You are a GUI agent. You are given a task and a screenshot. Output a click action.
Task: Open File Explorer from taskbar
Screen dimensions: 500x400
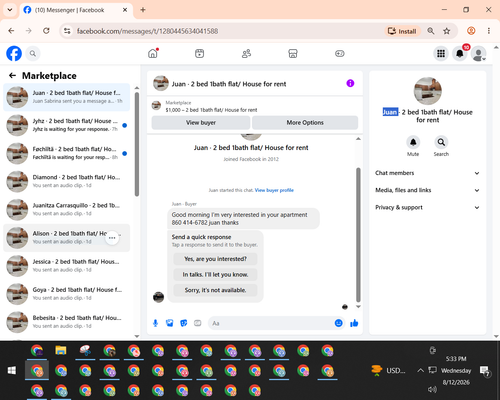point(61,350)
